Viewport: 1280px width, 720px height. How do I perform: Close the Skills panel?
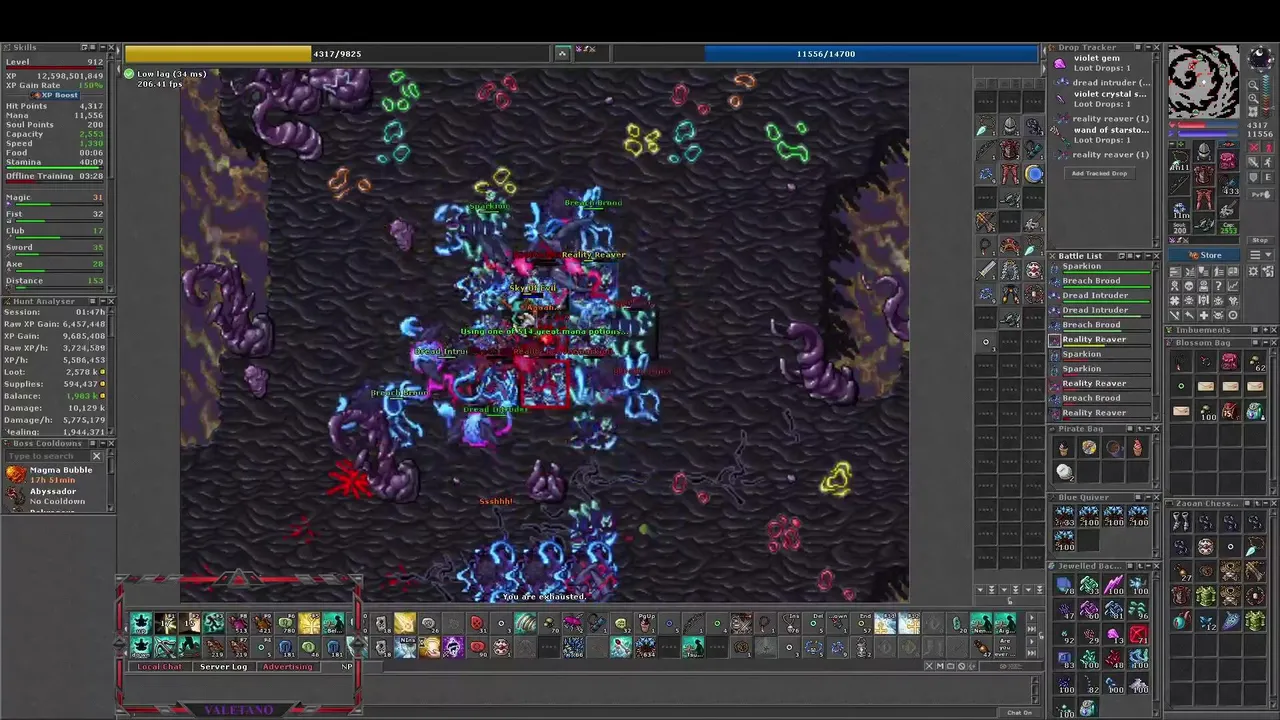coord(111,47)
